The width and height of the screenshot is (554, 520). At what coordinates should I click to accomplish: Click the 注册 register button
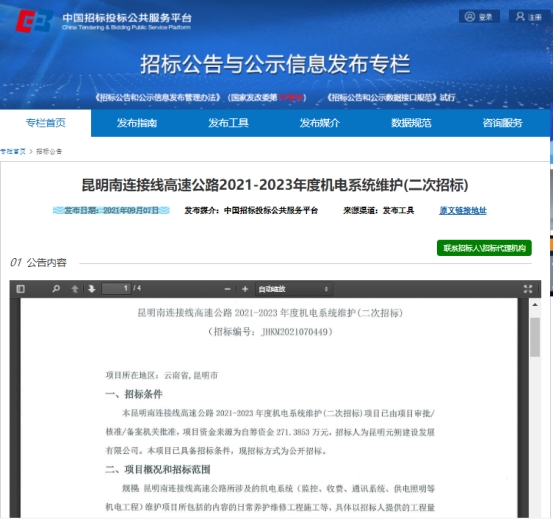529,17
